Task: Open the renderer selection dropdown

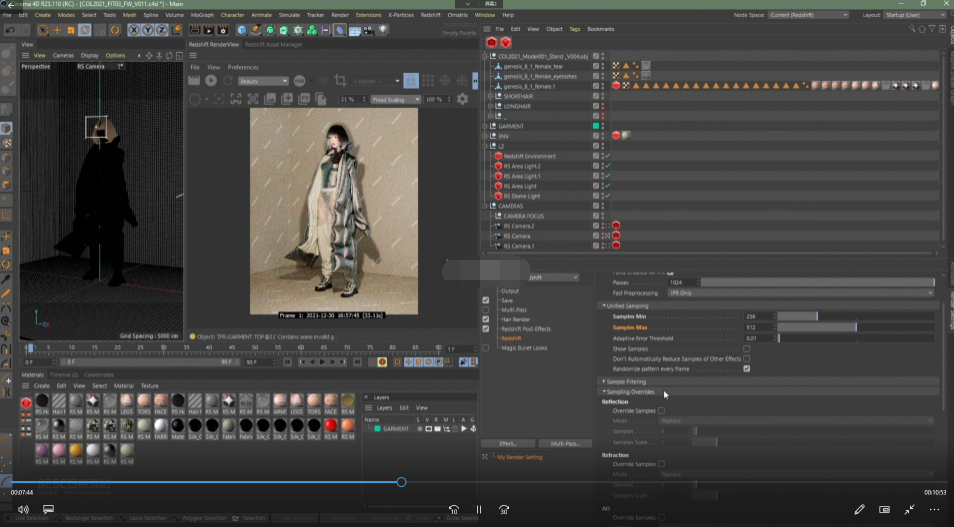Action: (x=552, y=277)
